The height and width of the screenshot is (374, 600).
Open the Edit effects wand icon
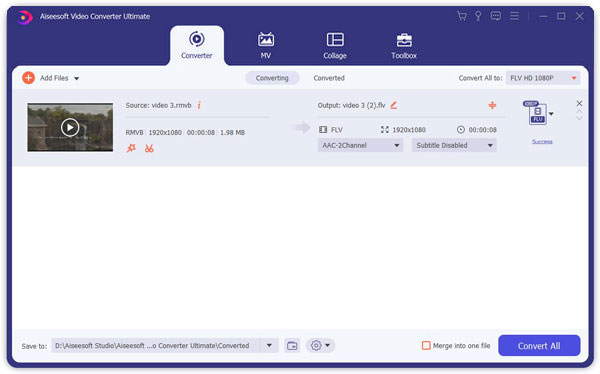point(131,148)
